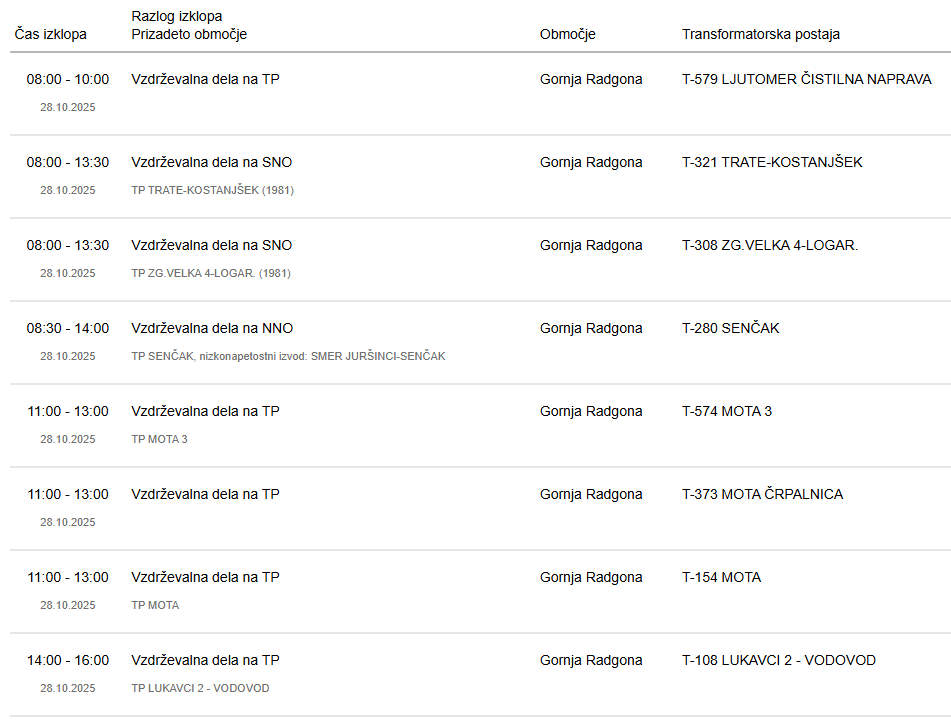951x728 pixels.
Task: Select station T-108 LUKAVCI 2 - VODOVOD
Action: pyautogui.click(x=779, y=660)
